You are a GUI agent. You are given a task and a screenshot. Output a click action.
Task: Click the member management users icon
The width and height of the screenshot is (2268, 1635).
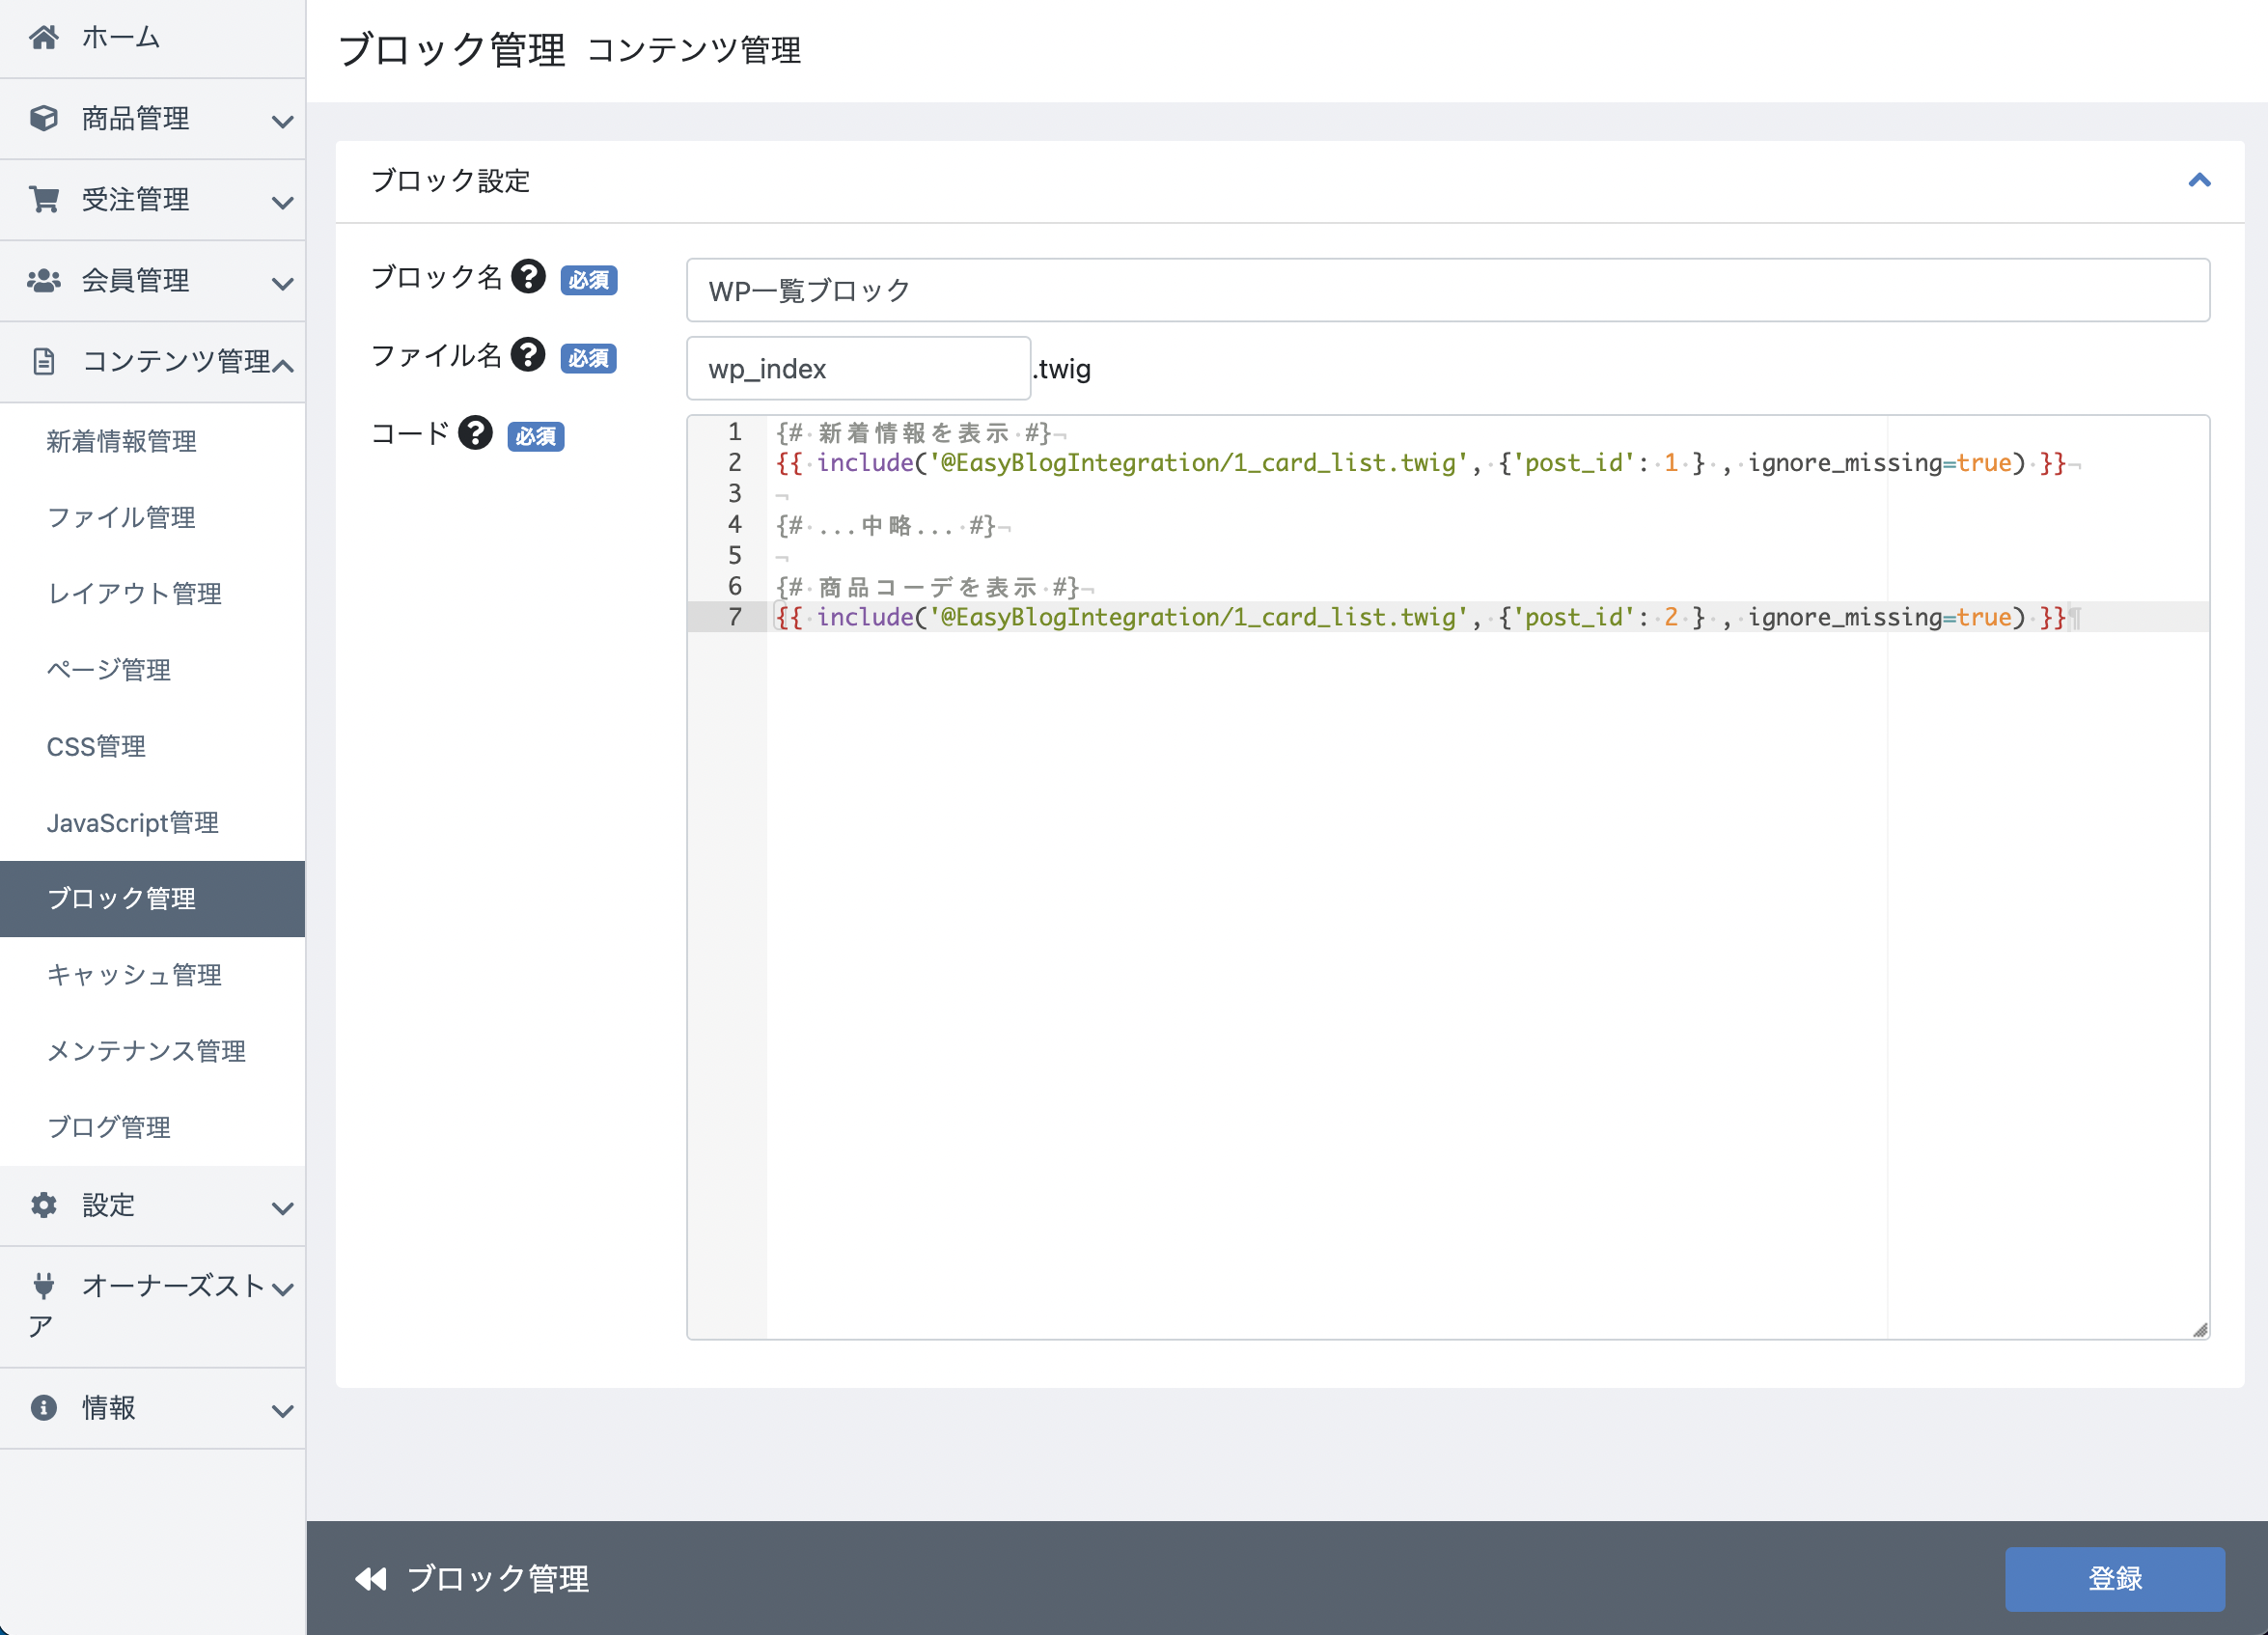pos(43,281)
